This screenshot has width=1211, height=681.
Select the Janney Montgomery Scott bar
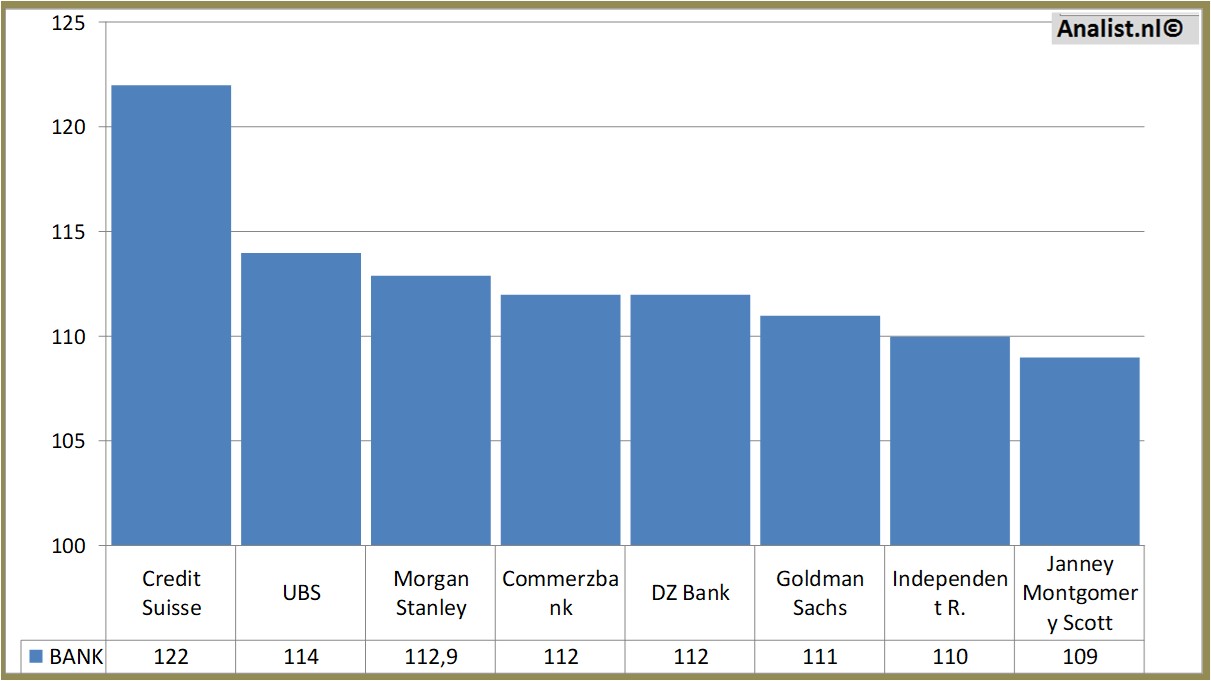(x=1080, y=452)
